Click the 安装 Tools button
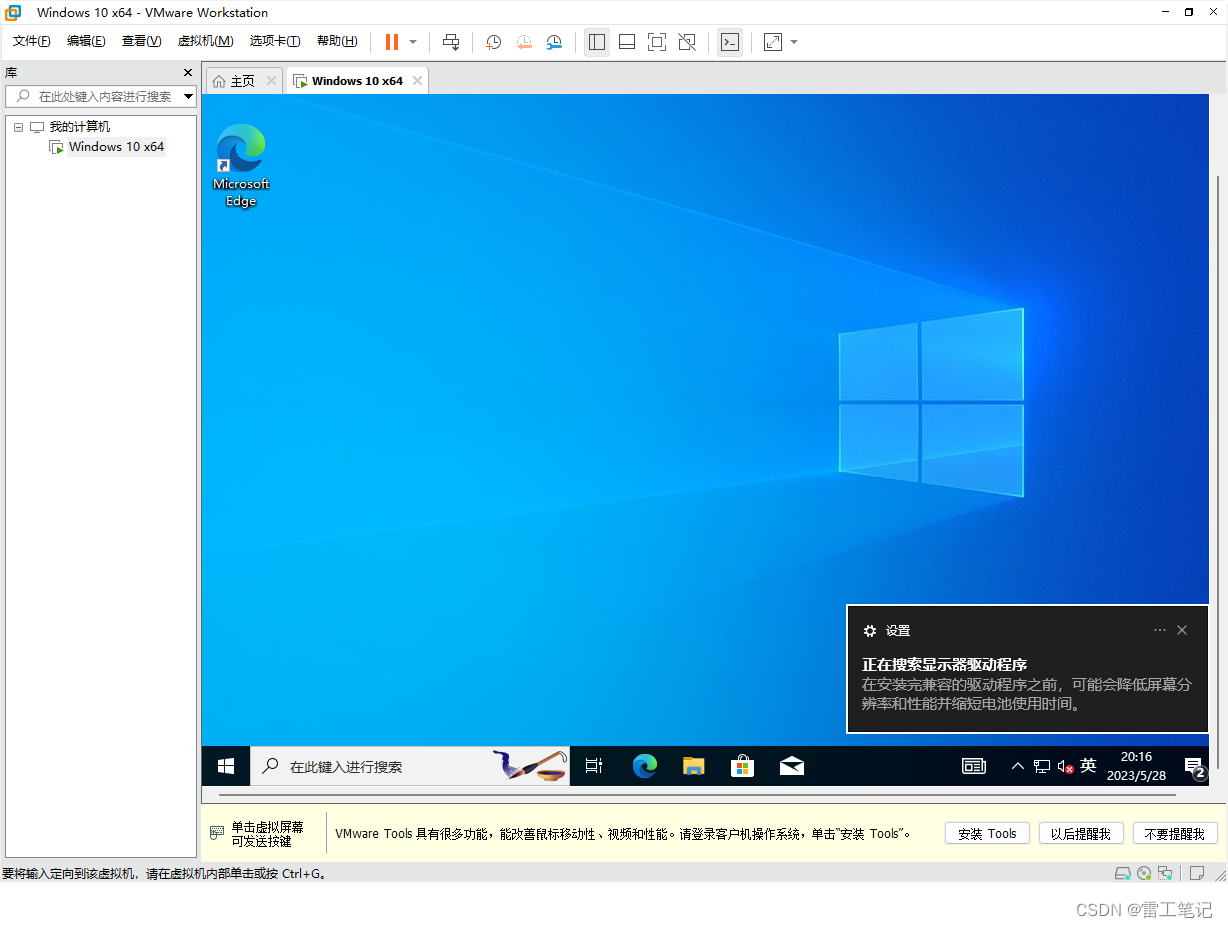The width and height of the screenshot is (1228, 928). point(986,834)
